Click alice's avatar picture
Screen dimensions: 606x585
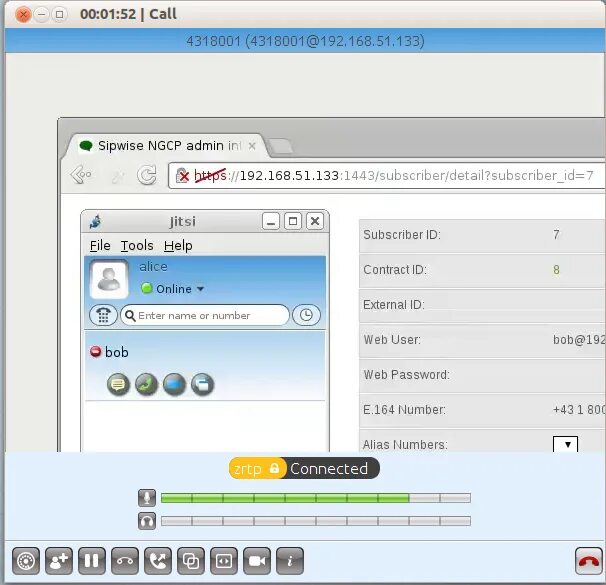pos(109,279)
